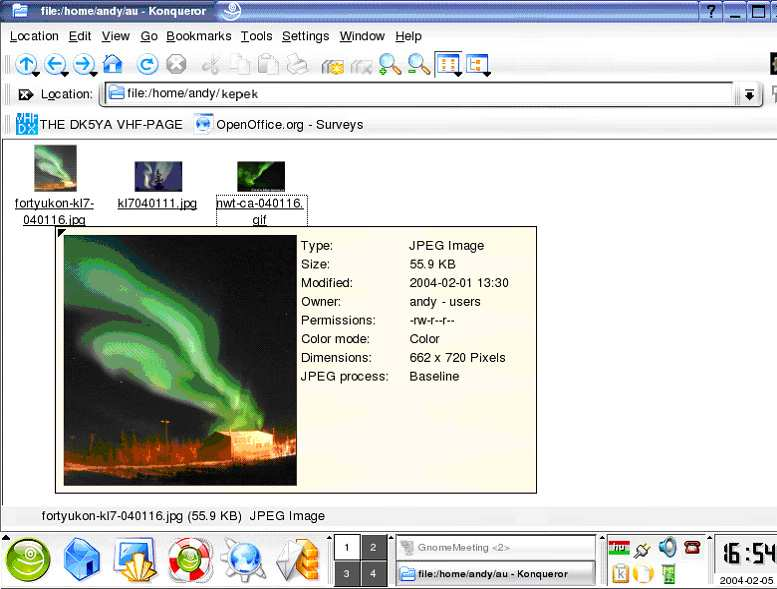Click the Paste clipboard icon

[x=268, y=65]
